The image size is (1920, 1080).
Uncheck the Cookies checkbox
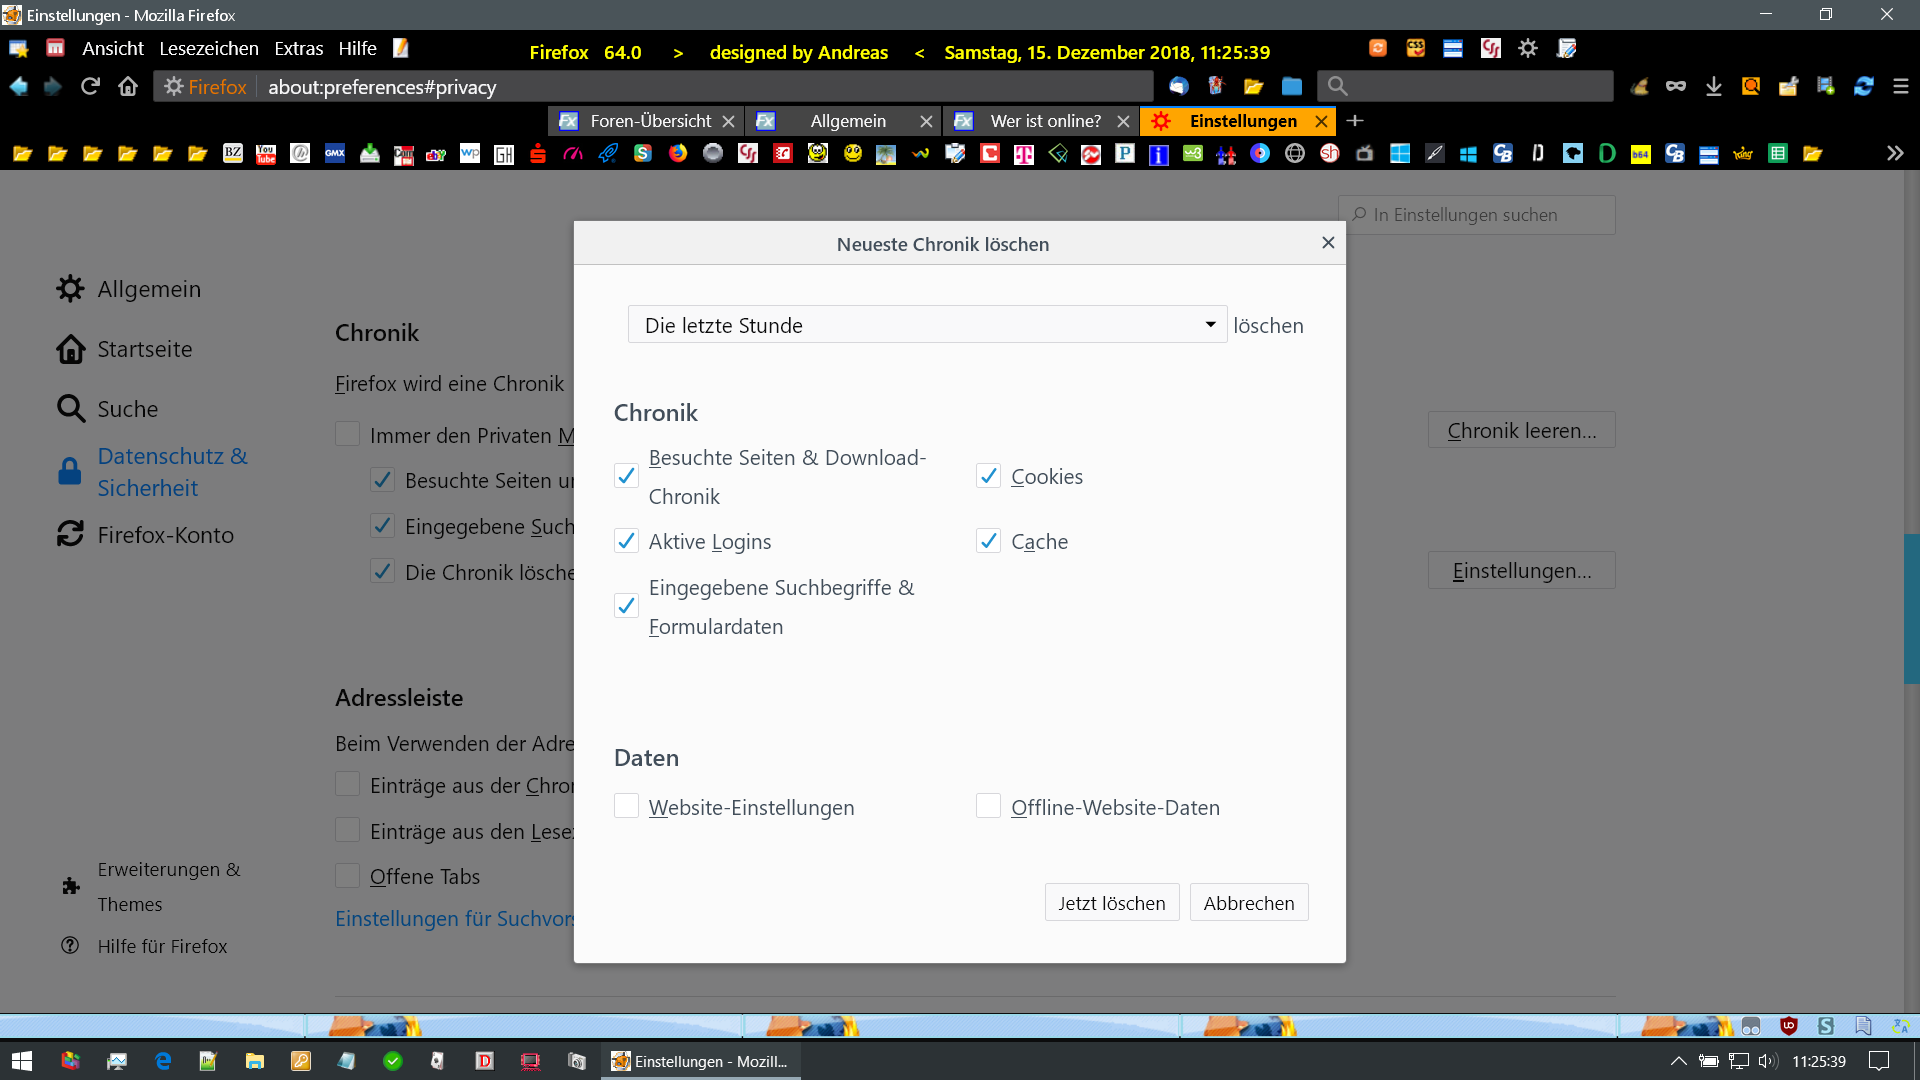coord(988,477)
